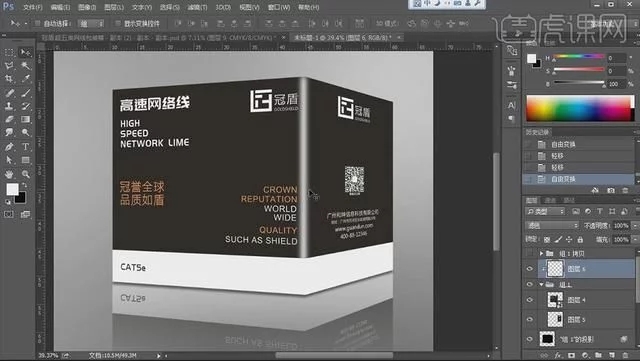Delete current state trash icon in History panel

click(625, 190)
